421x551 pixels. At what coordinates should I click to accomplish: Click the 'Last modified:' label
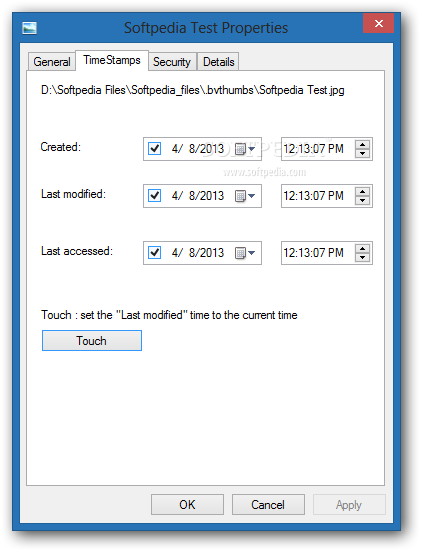pyautogui.click(x=73, y=194)
